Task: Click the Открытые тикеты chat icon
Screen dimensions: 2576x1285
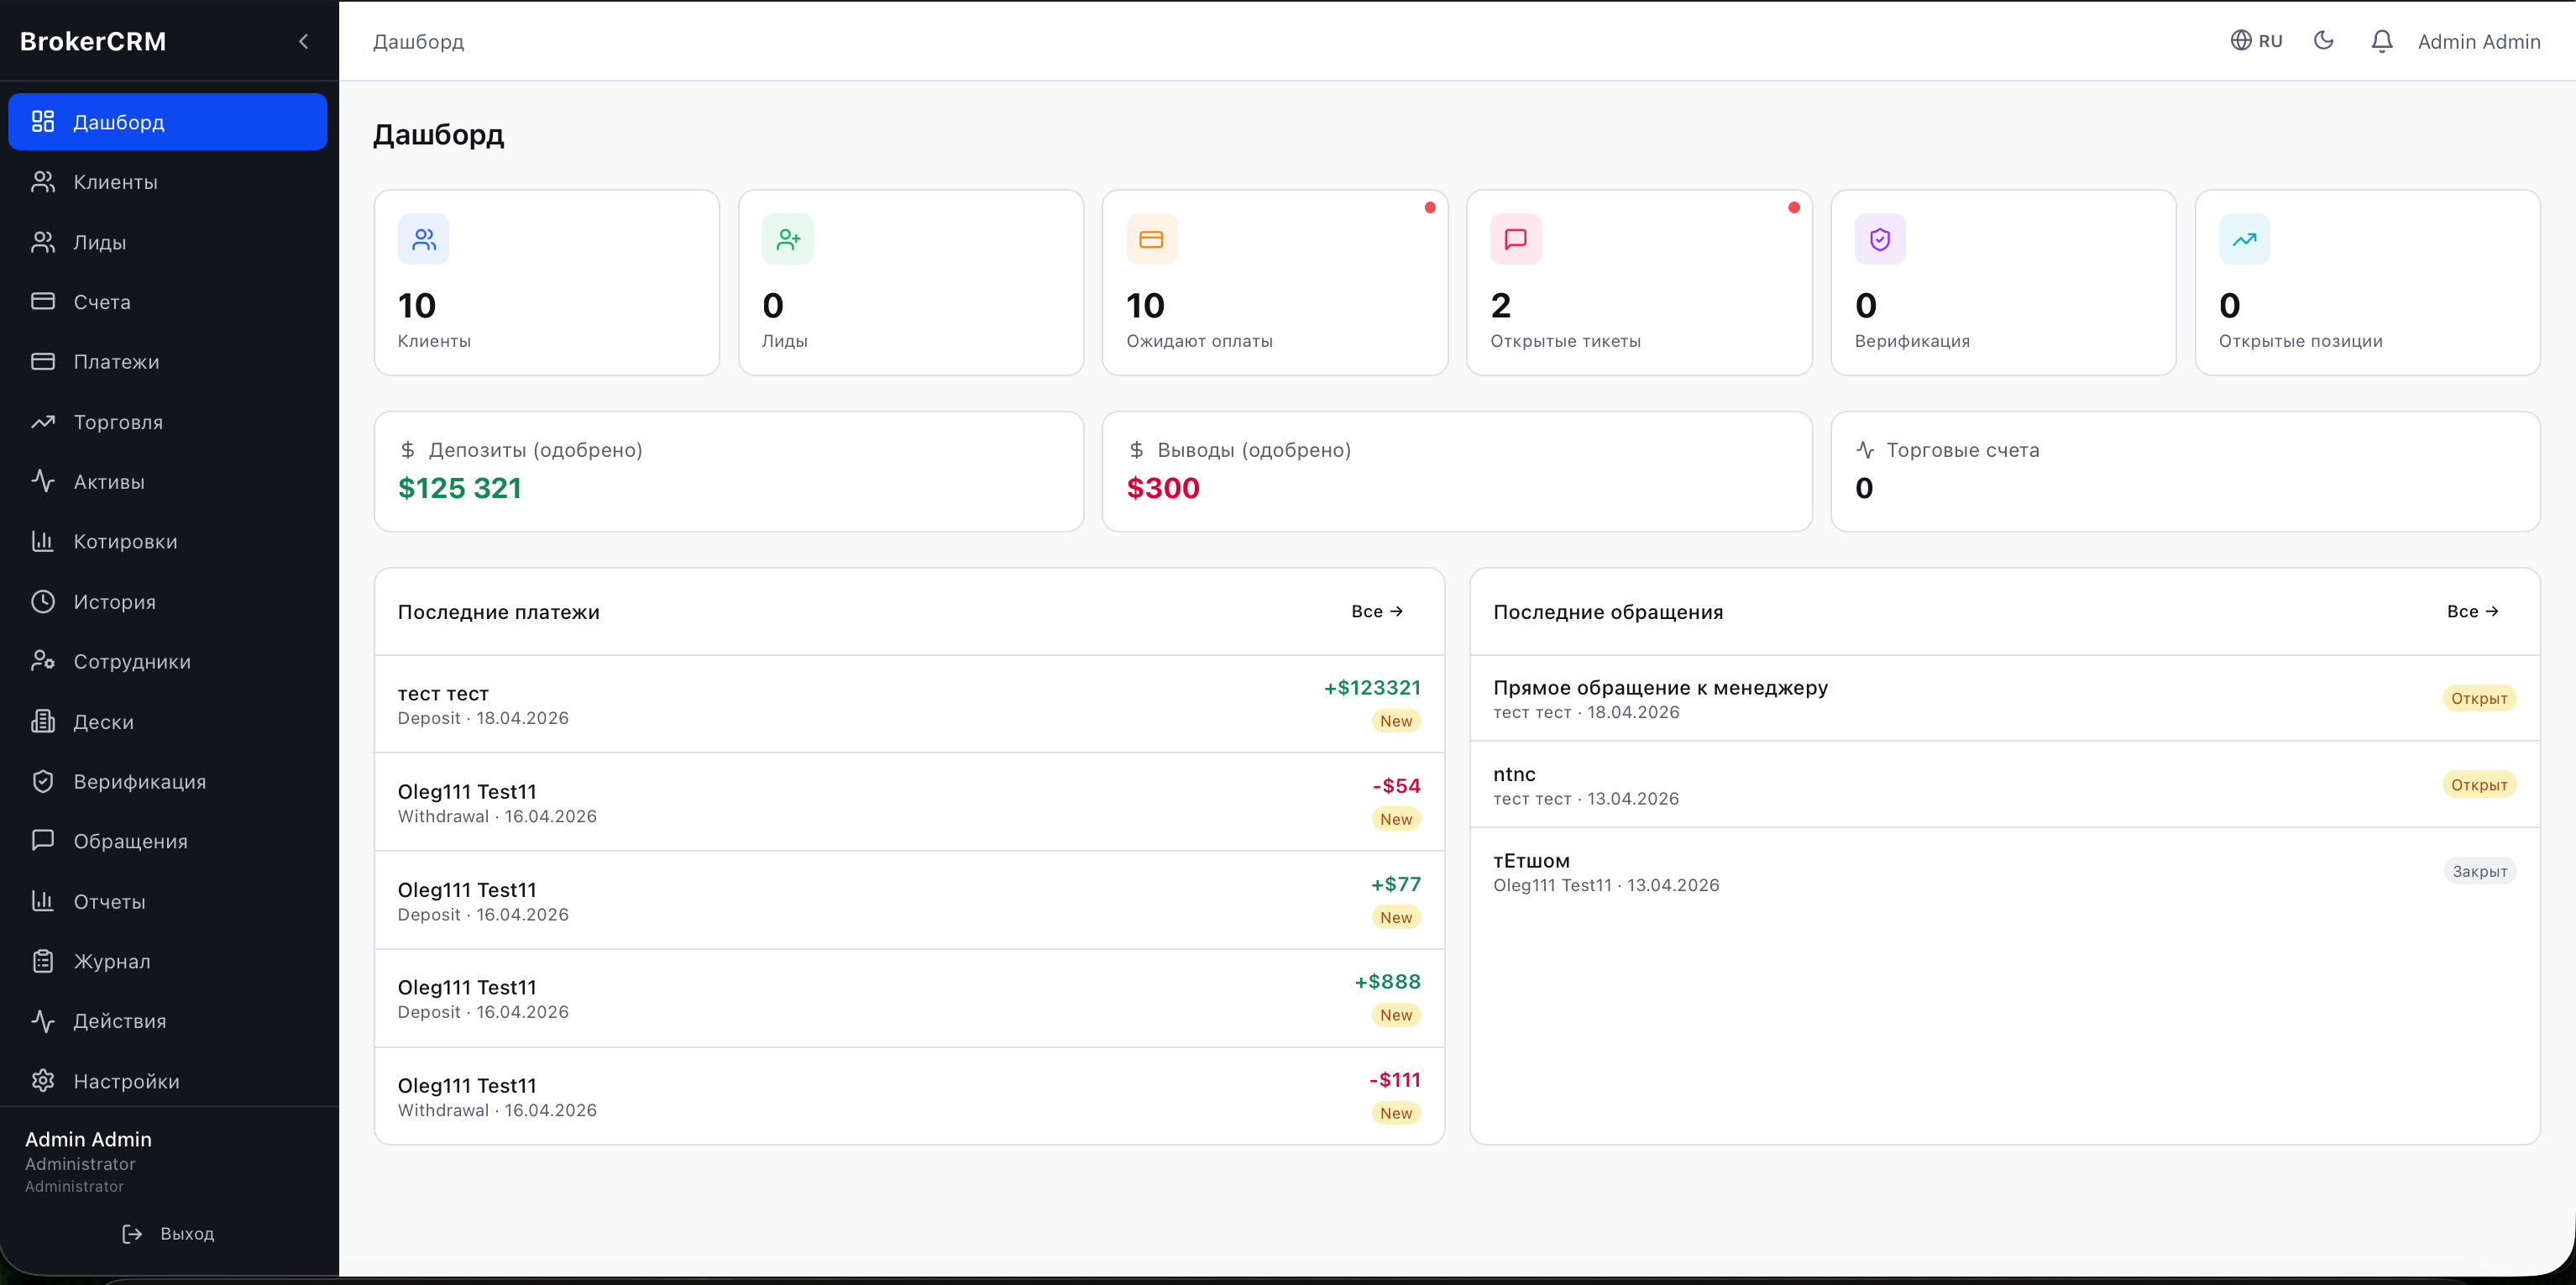Action: point(1515,239)
